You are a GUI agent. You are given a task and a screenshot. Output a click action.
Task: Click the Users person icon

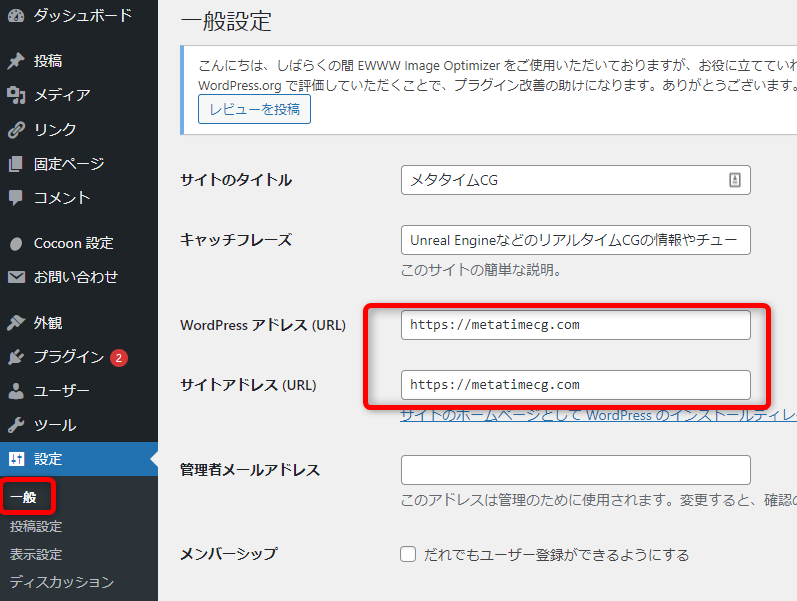click(x=16, y=391)
